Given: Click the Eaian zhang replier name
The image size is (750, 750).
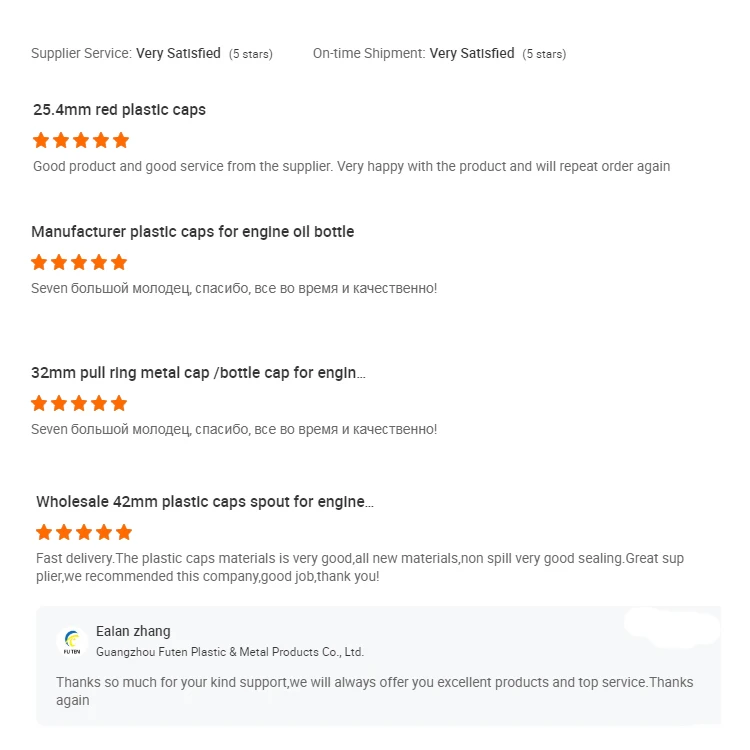Looking at the screenshot, I should point(133,631).
